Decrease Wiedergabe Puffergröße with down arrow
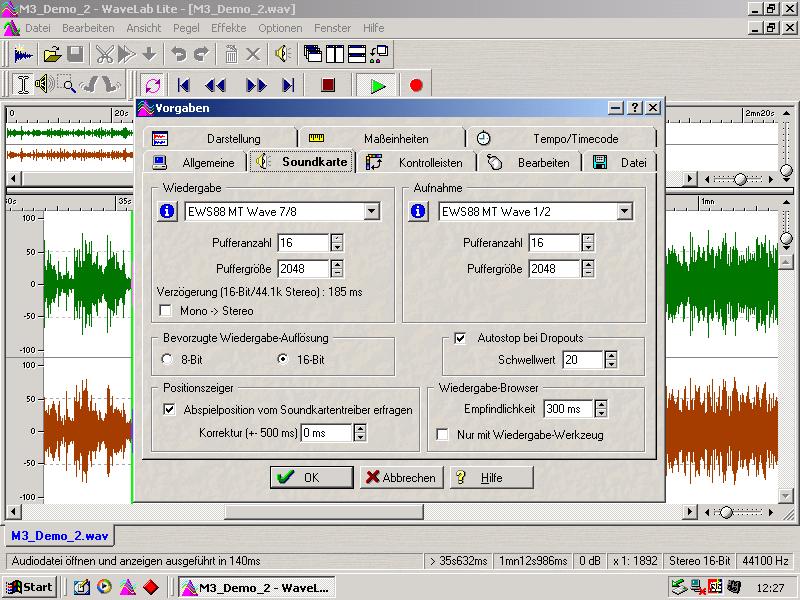The width and height of the screenshot is (800, 600). (x=337, y=273)
